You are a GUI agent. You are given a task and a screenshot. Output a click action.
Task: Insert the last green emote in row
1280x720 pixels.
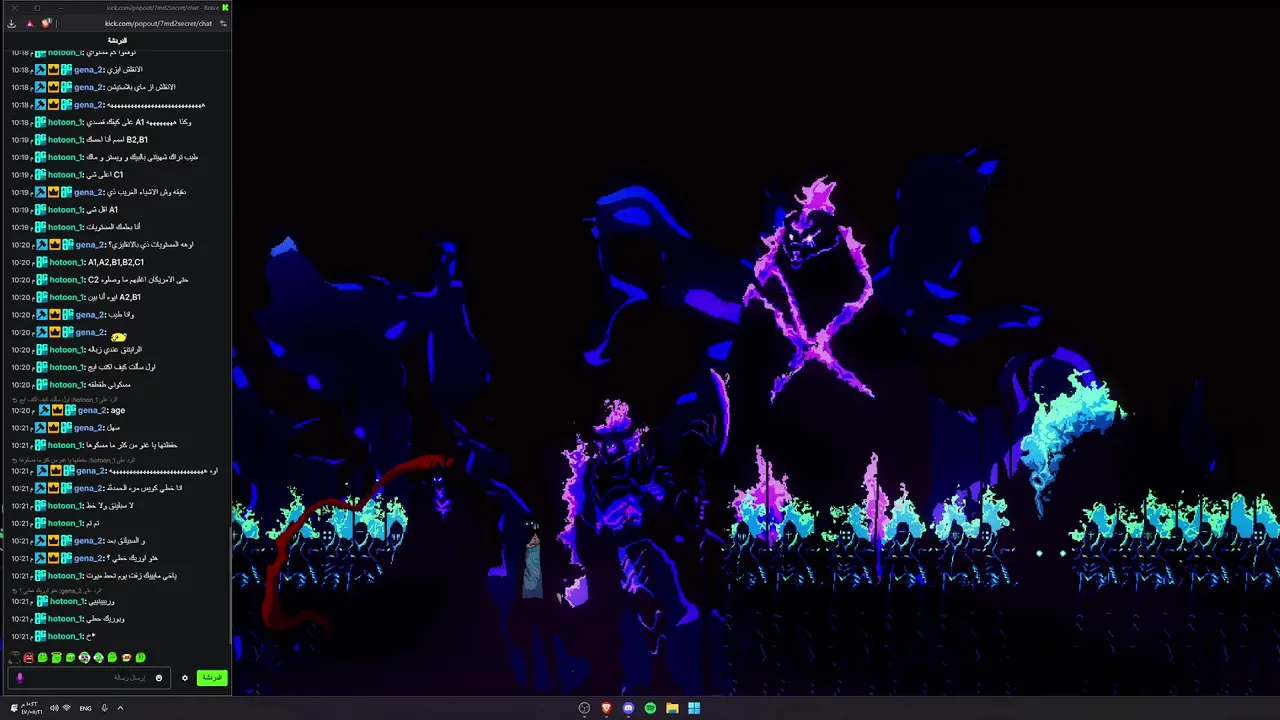[140, 657]
